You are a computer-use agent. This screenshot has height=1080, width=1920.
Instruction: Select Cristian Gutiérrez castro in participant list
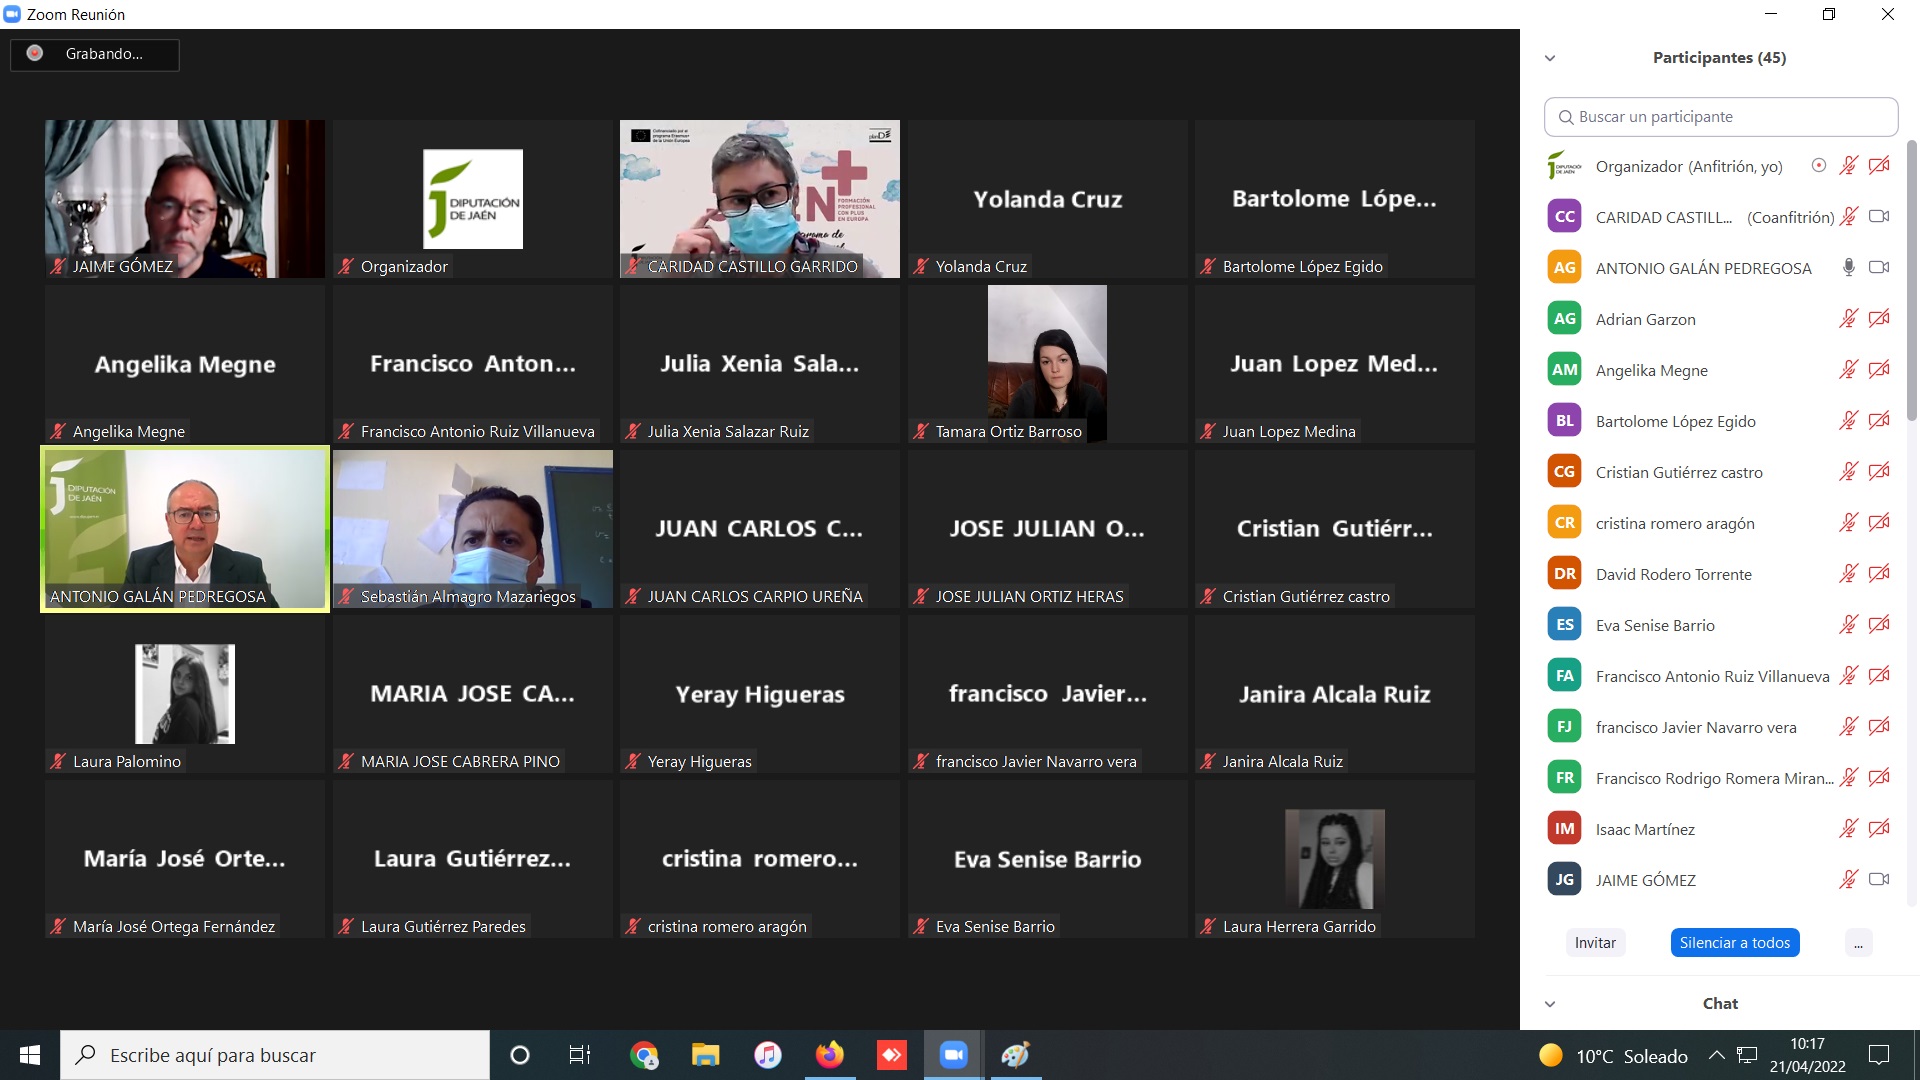pyautogui.click(x=1679, y=472)
